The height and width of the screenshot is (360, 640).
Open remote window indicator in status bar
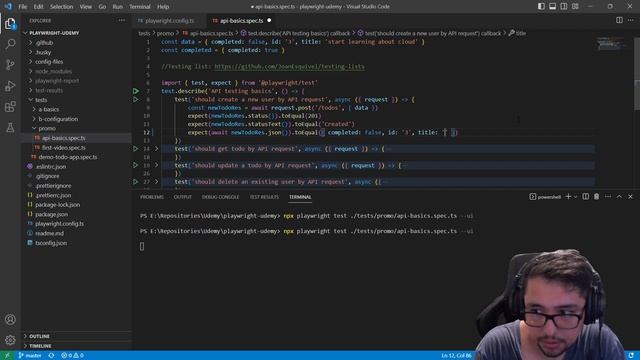(x=7, y=356)
